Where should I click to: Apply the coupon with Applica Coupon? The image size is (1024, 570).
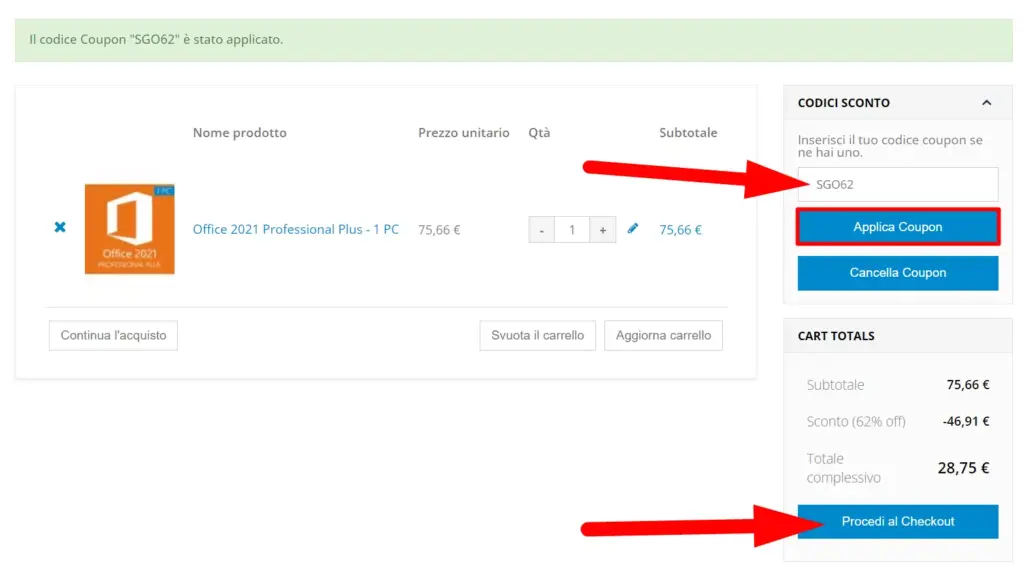pyautogui.click(x=898, y=227)
